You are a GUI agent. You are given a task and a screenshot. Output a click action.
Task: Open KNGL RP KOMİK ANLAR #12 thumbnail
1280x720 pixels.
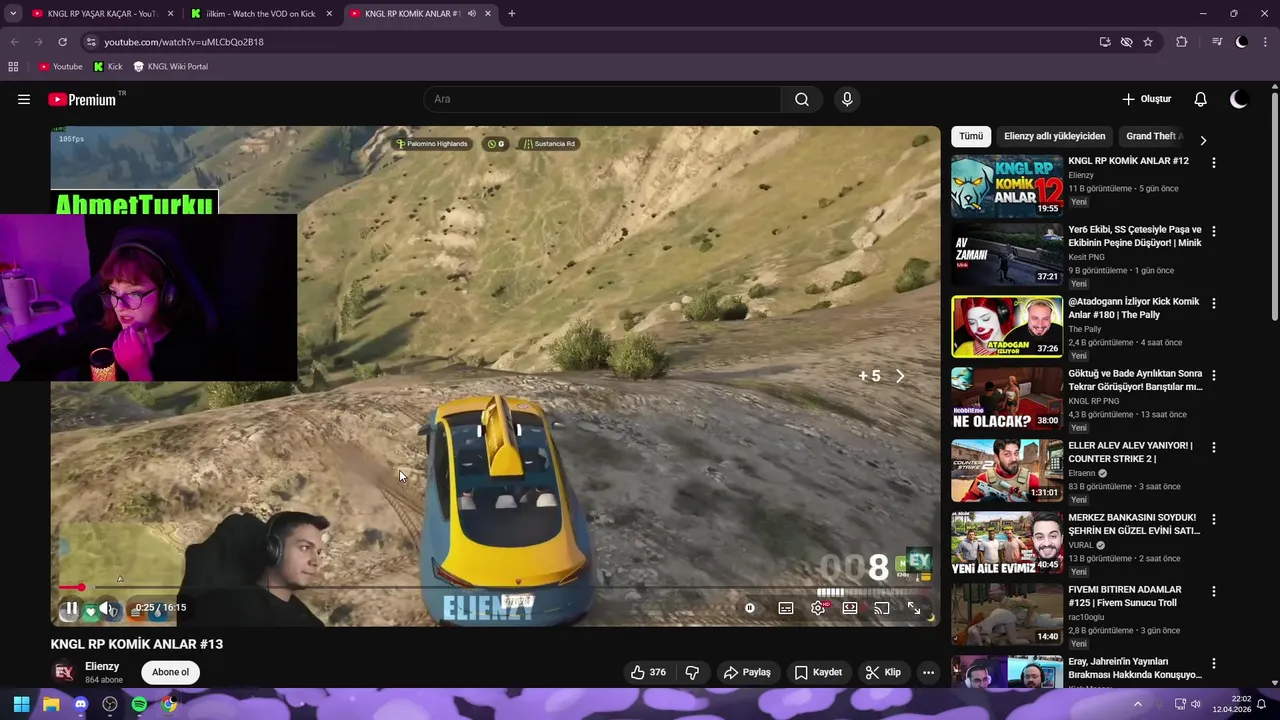click(1007, 185)
